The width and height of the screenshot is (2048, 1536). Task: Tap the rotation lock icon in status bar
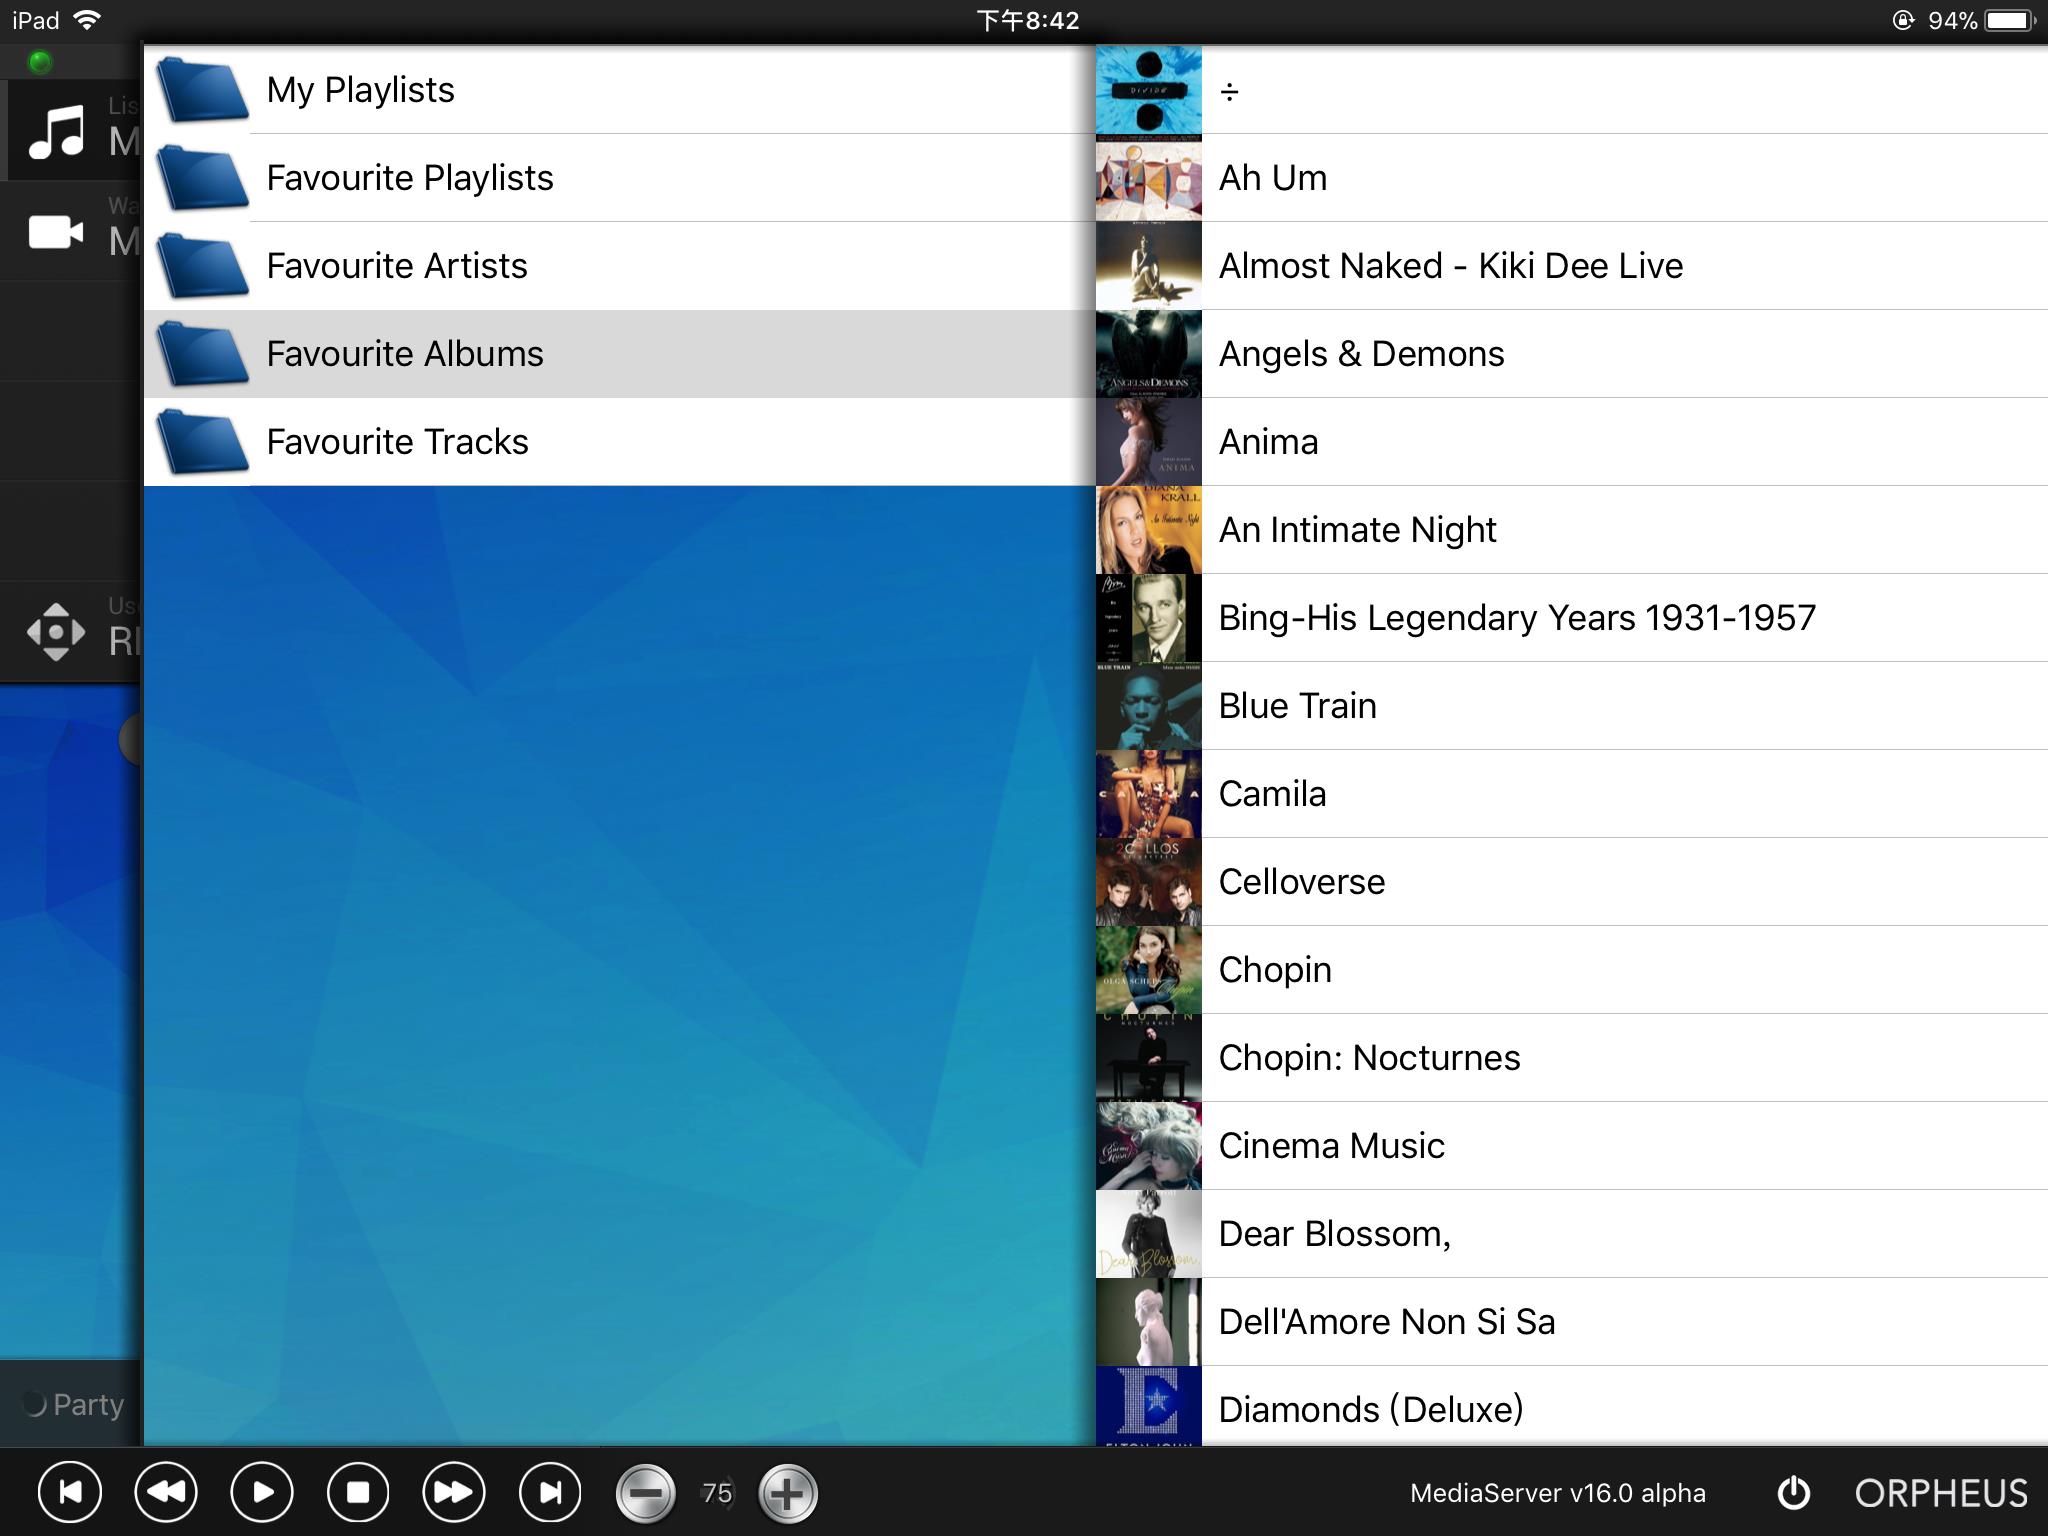click(1903, 20)
